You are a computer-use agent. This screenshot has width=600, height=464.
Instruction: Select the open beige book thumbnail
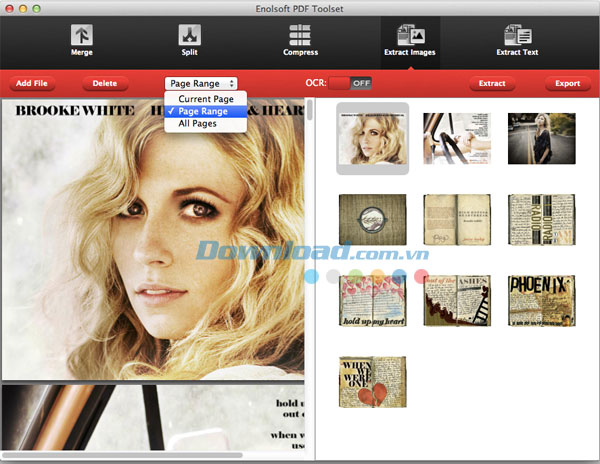tap(457, 220)
